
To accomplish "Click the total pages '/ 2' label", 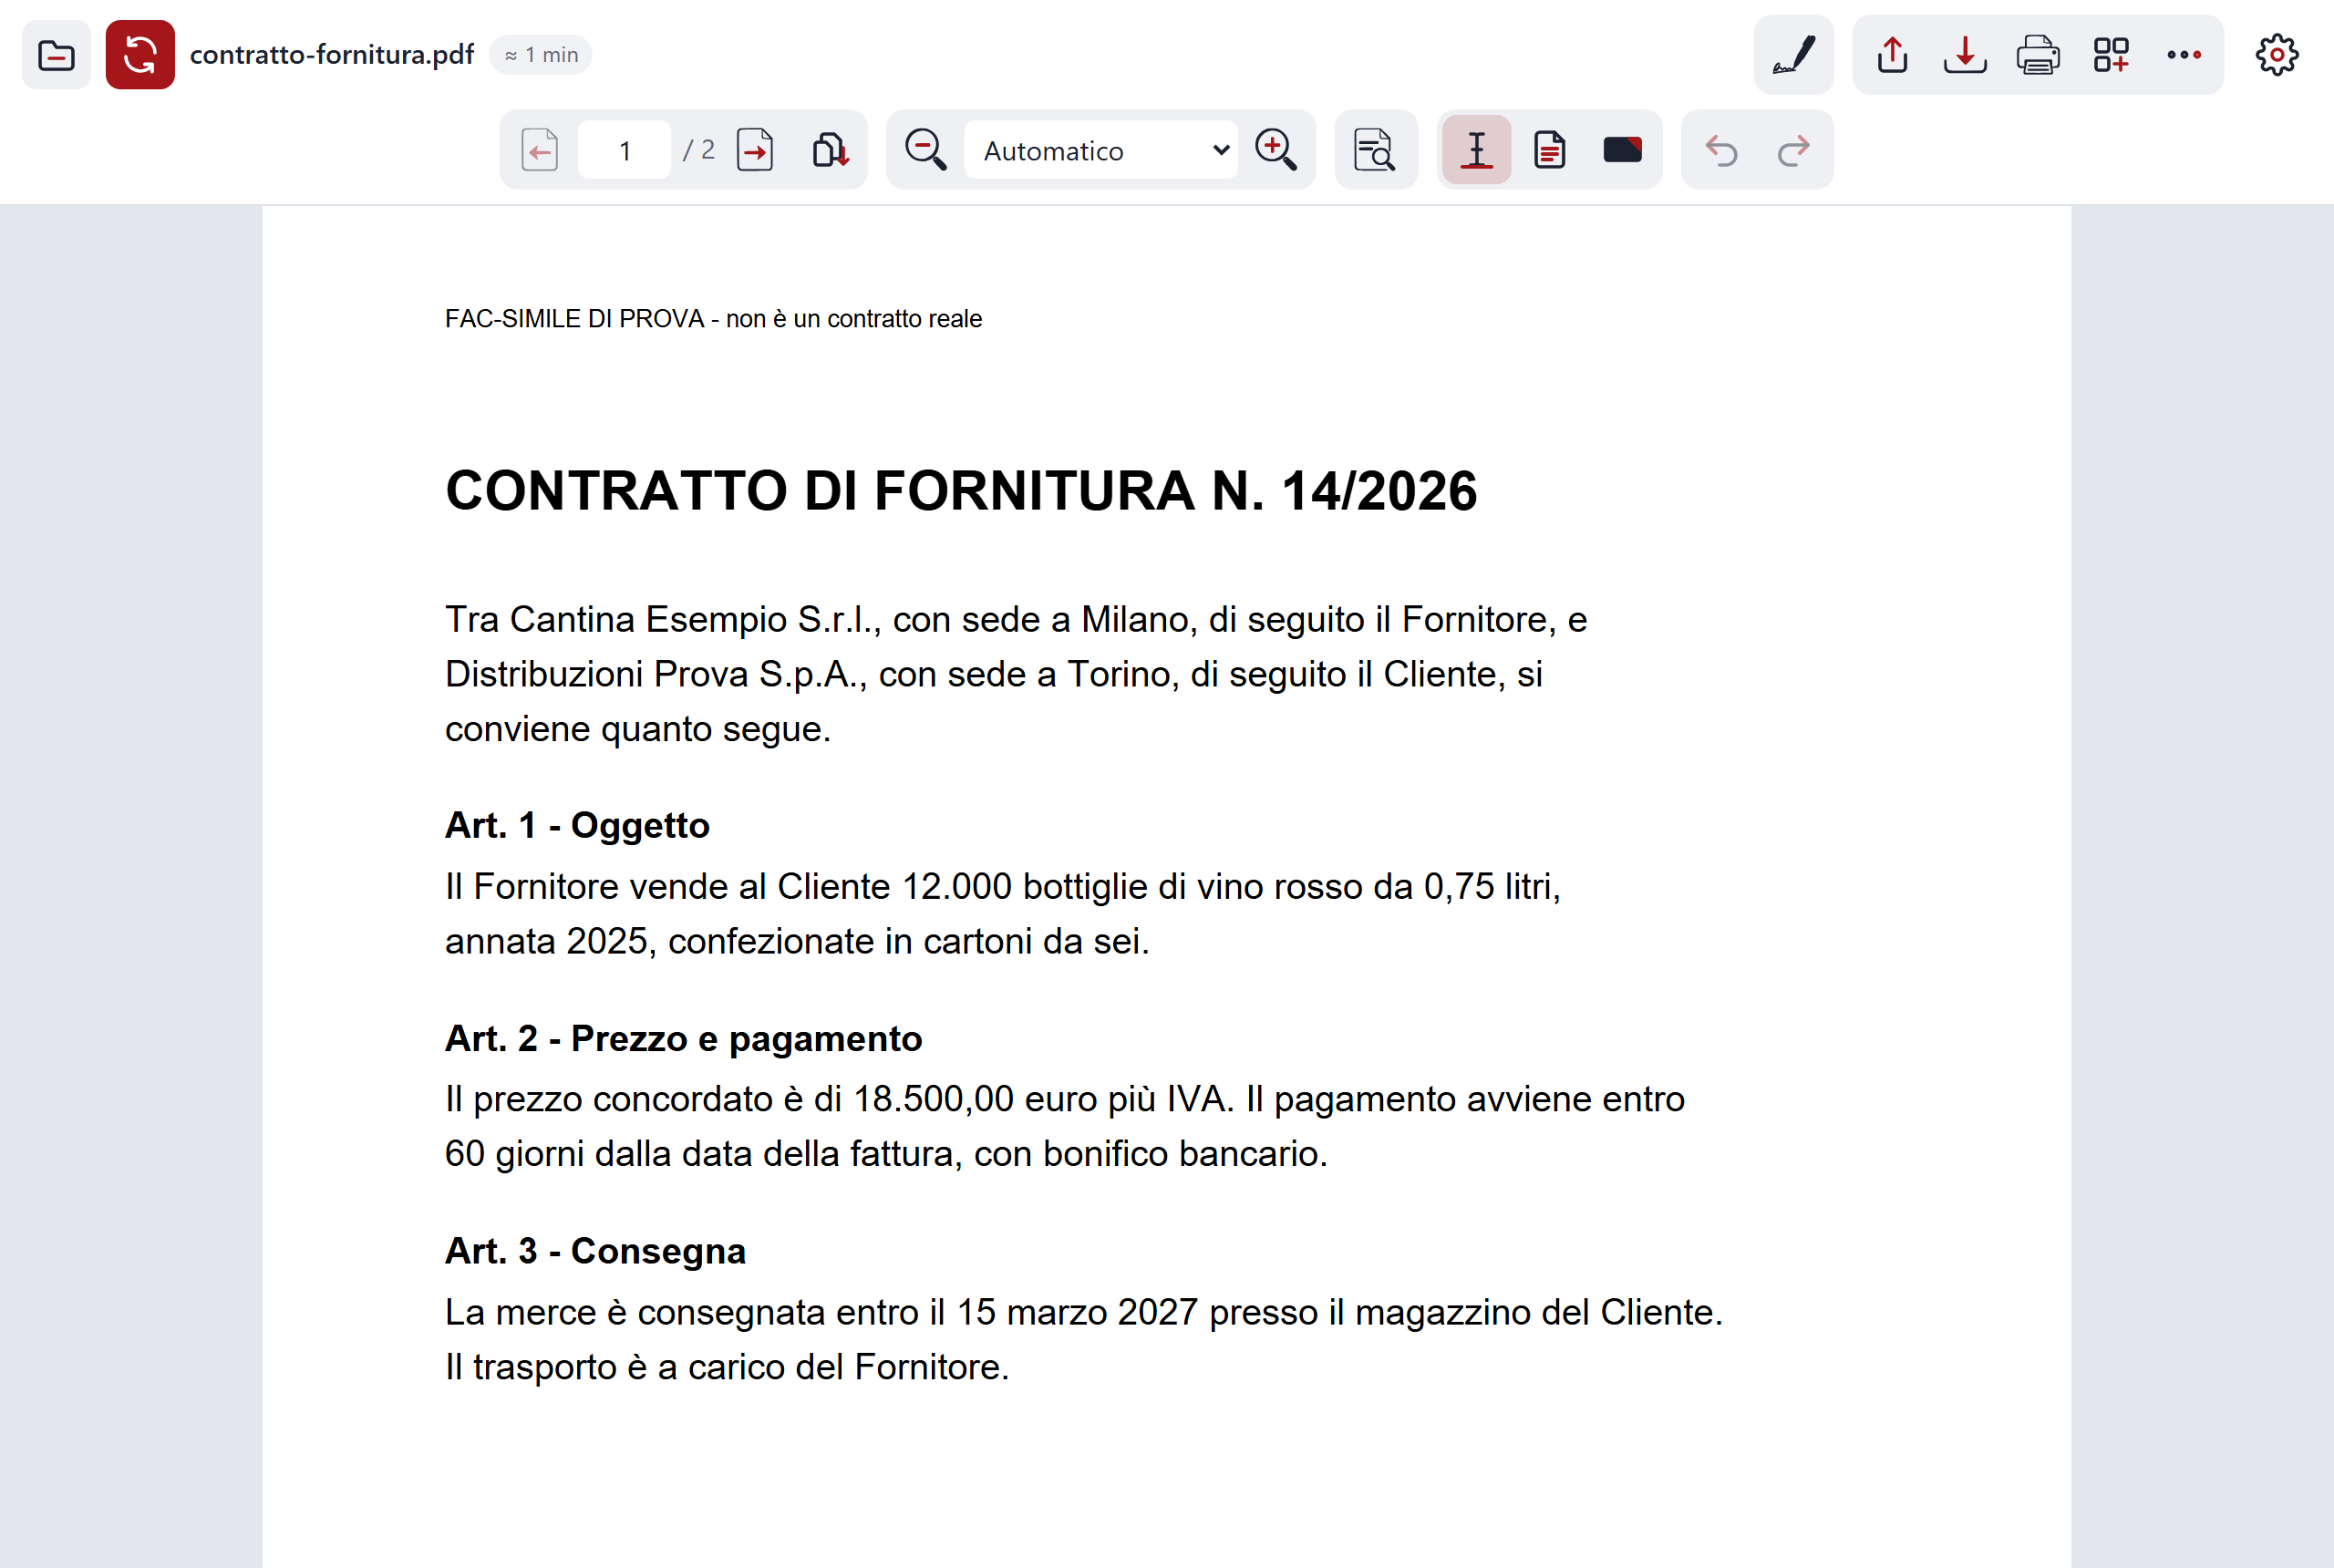I will click(699, 150).
